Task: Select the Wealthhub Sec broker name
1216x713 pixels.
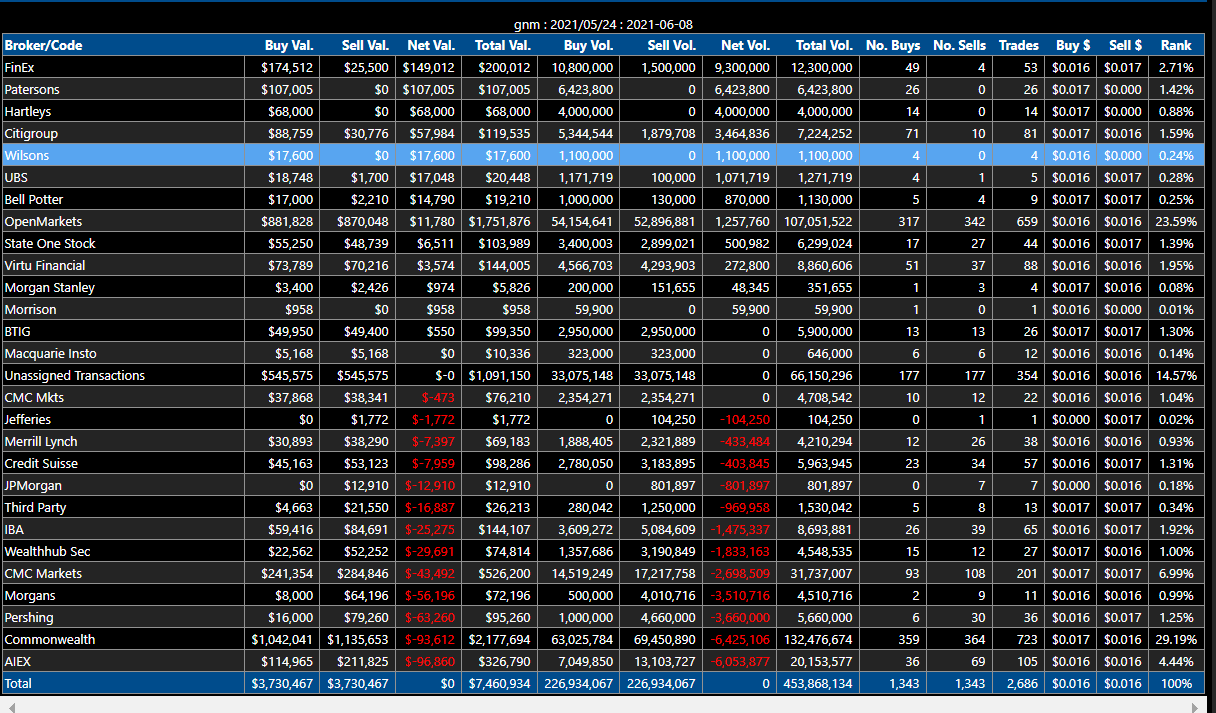Action: [x=48, y=551]
